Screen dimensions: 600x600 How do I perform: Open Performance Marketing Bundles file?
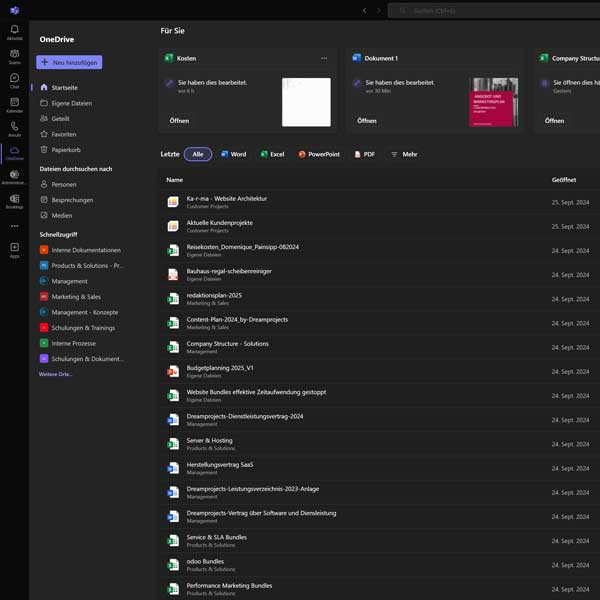coord(229,586)
